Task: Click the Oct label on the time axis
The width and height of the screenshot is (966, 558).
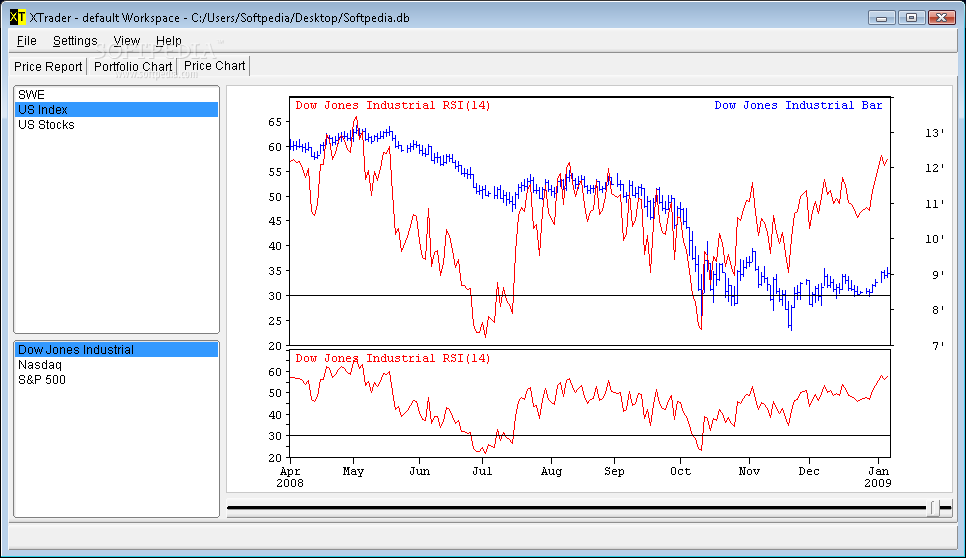Action: point(680,471)
